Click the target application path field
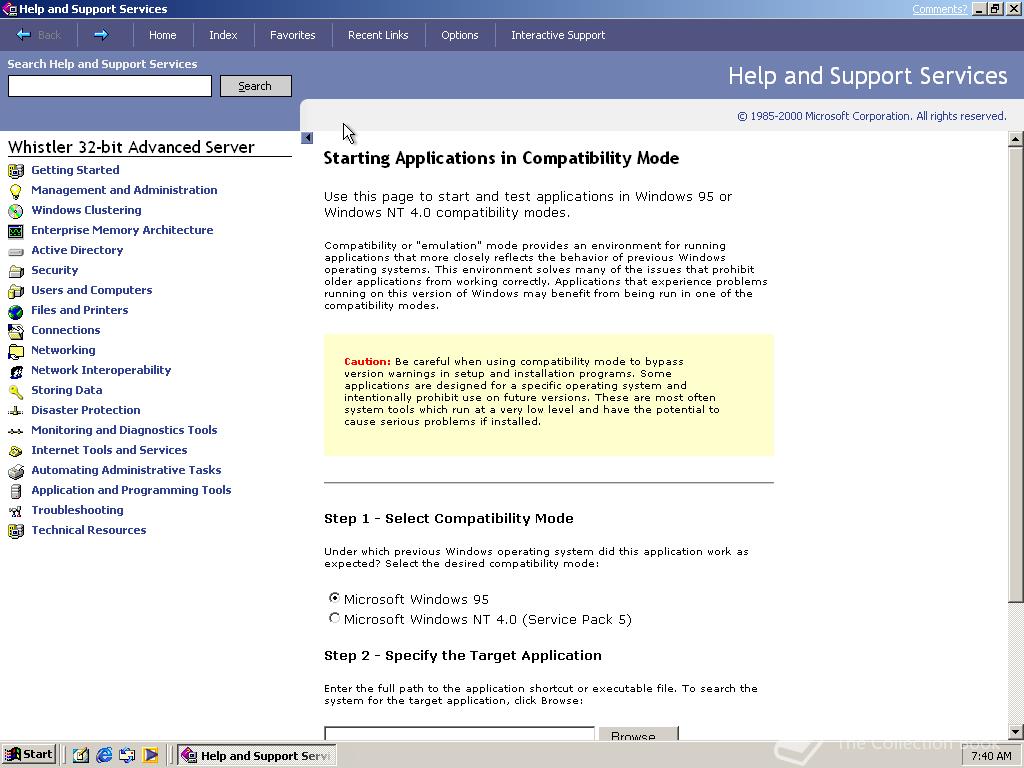 click(459, 733)
